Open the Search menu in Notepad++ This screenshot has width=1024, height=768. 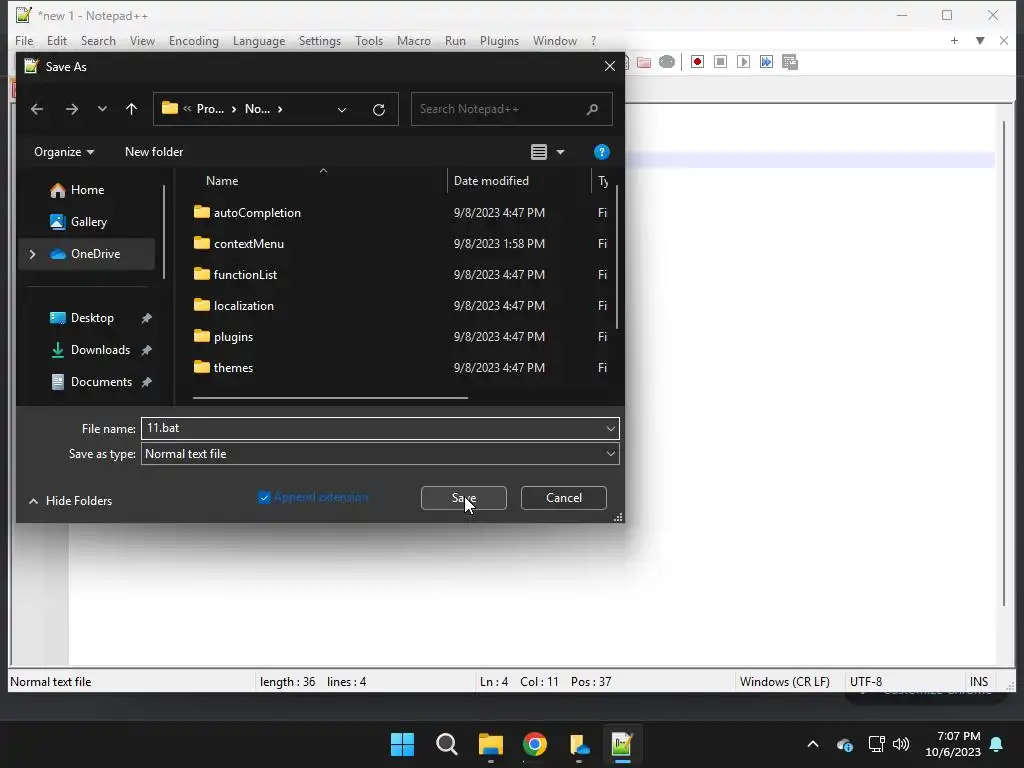point(98,40)
